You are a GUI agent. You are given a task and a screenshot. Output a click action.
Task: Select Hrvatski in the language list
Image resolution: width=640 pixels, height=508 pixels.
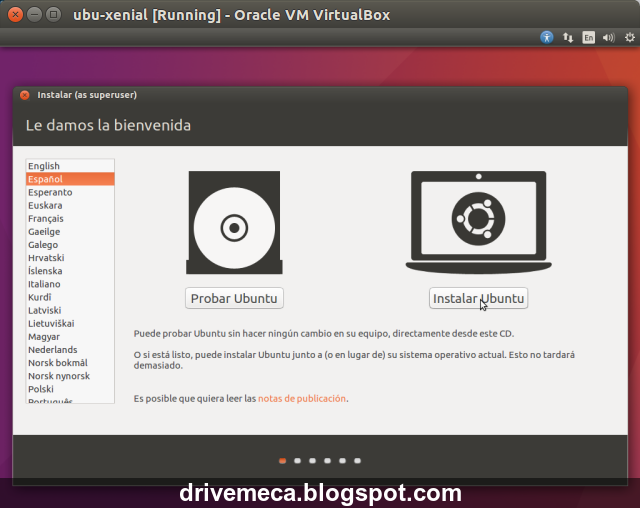tap(70, 257)
